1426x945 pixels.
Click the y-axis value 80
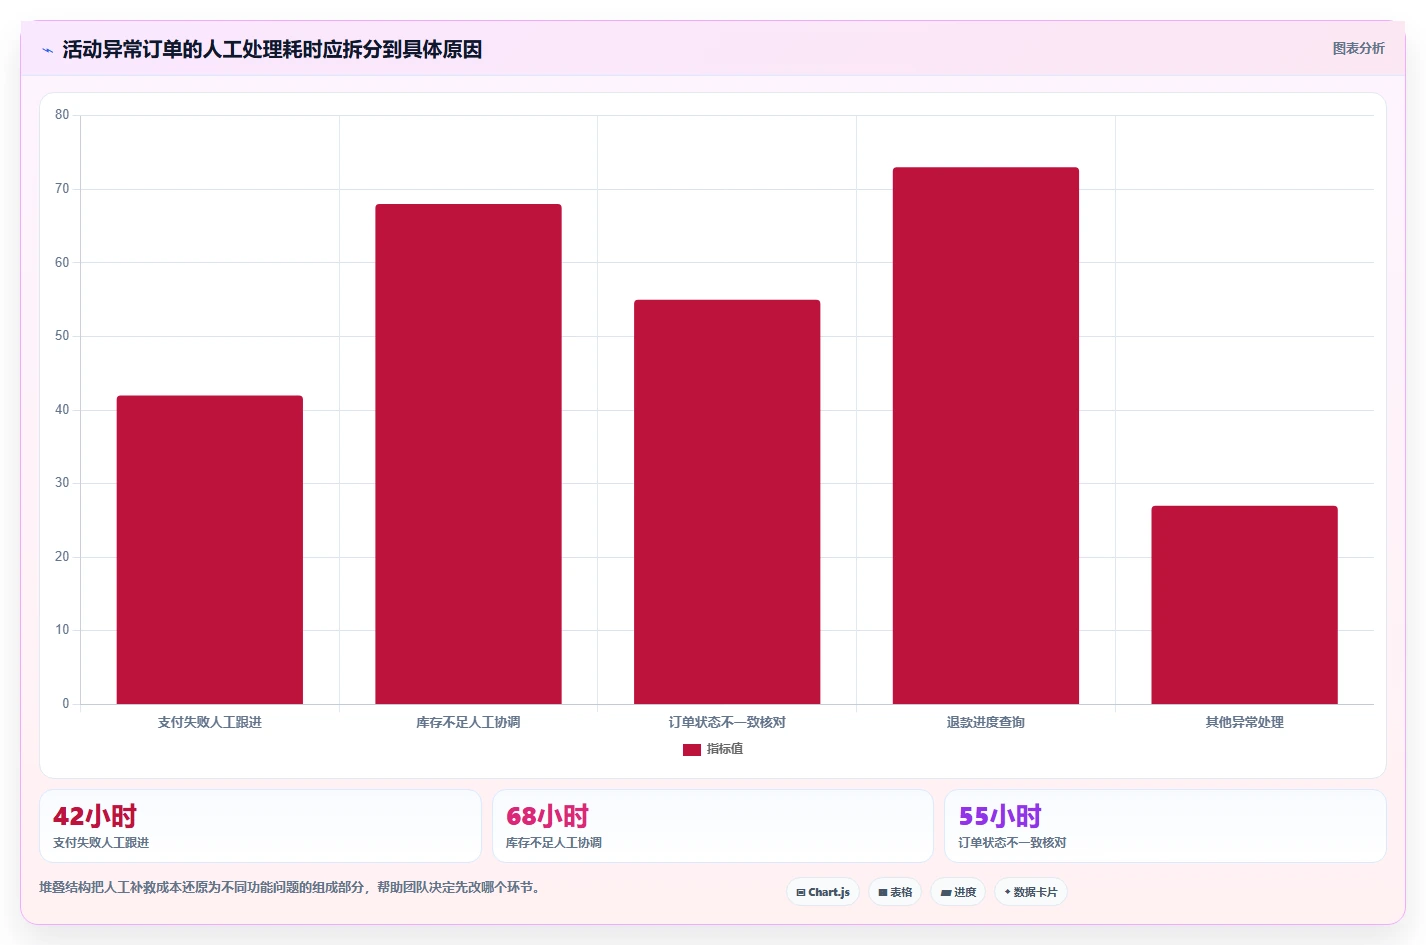pyautogui.click(x=62, y=115)
